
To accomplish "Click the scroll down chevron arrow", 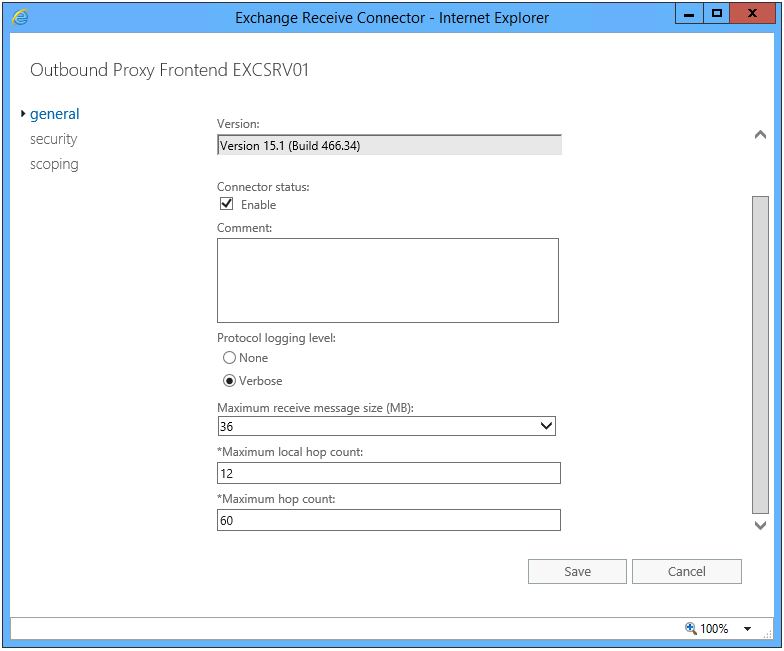I will click(760, 525).
